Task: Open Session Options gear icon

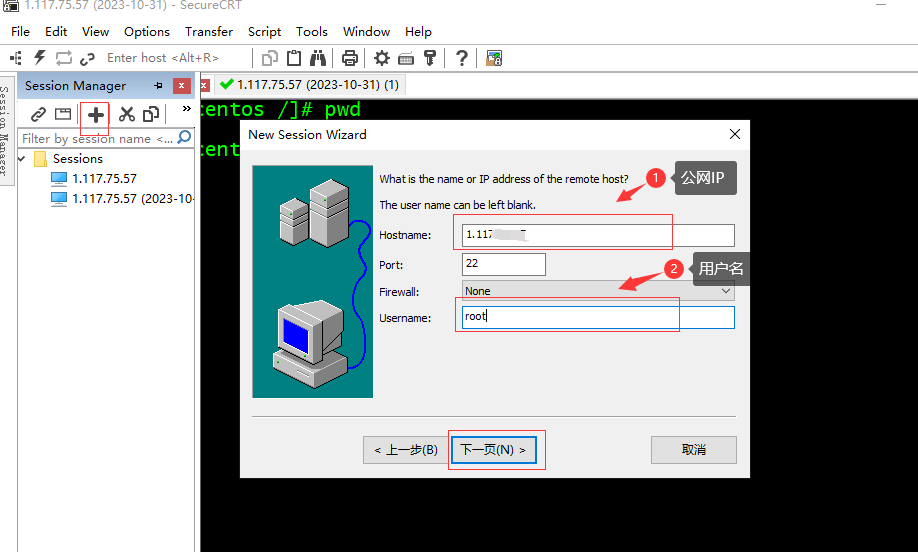Action: point(382,58)
